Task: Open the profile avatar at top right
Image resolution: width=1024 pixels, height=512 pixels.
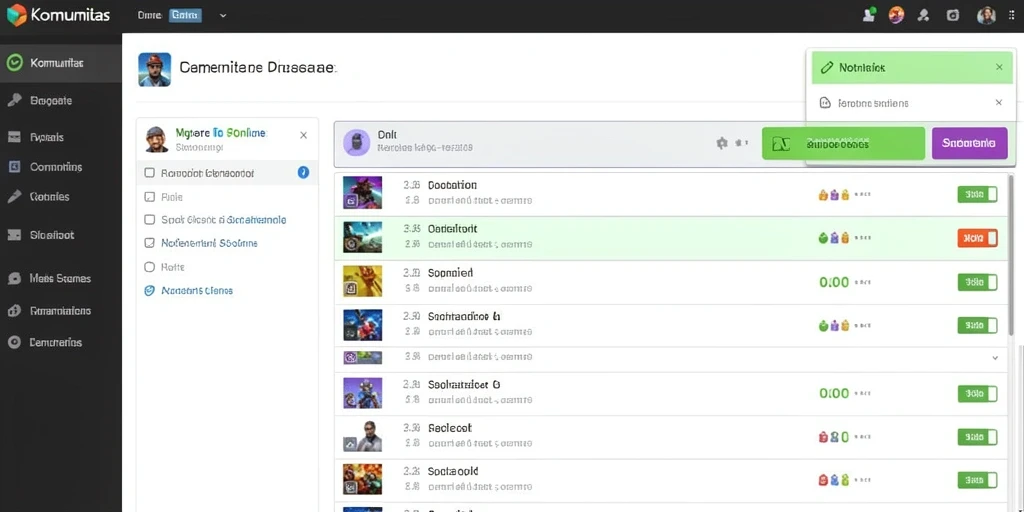Action: [986, 15]
